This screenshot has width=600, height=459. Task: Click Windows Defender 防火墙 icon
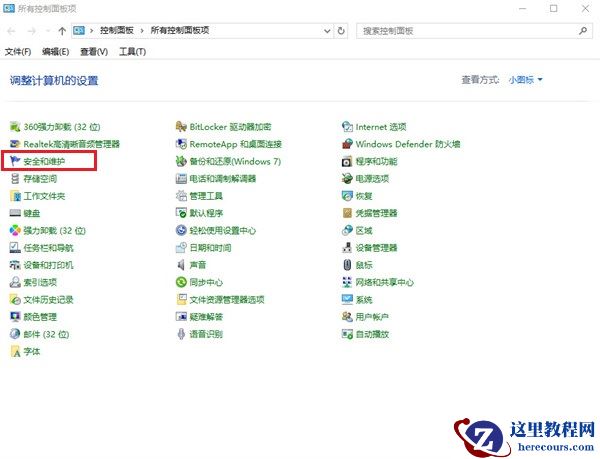coord(347,144)
